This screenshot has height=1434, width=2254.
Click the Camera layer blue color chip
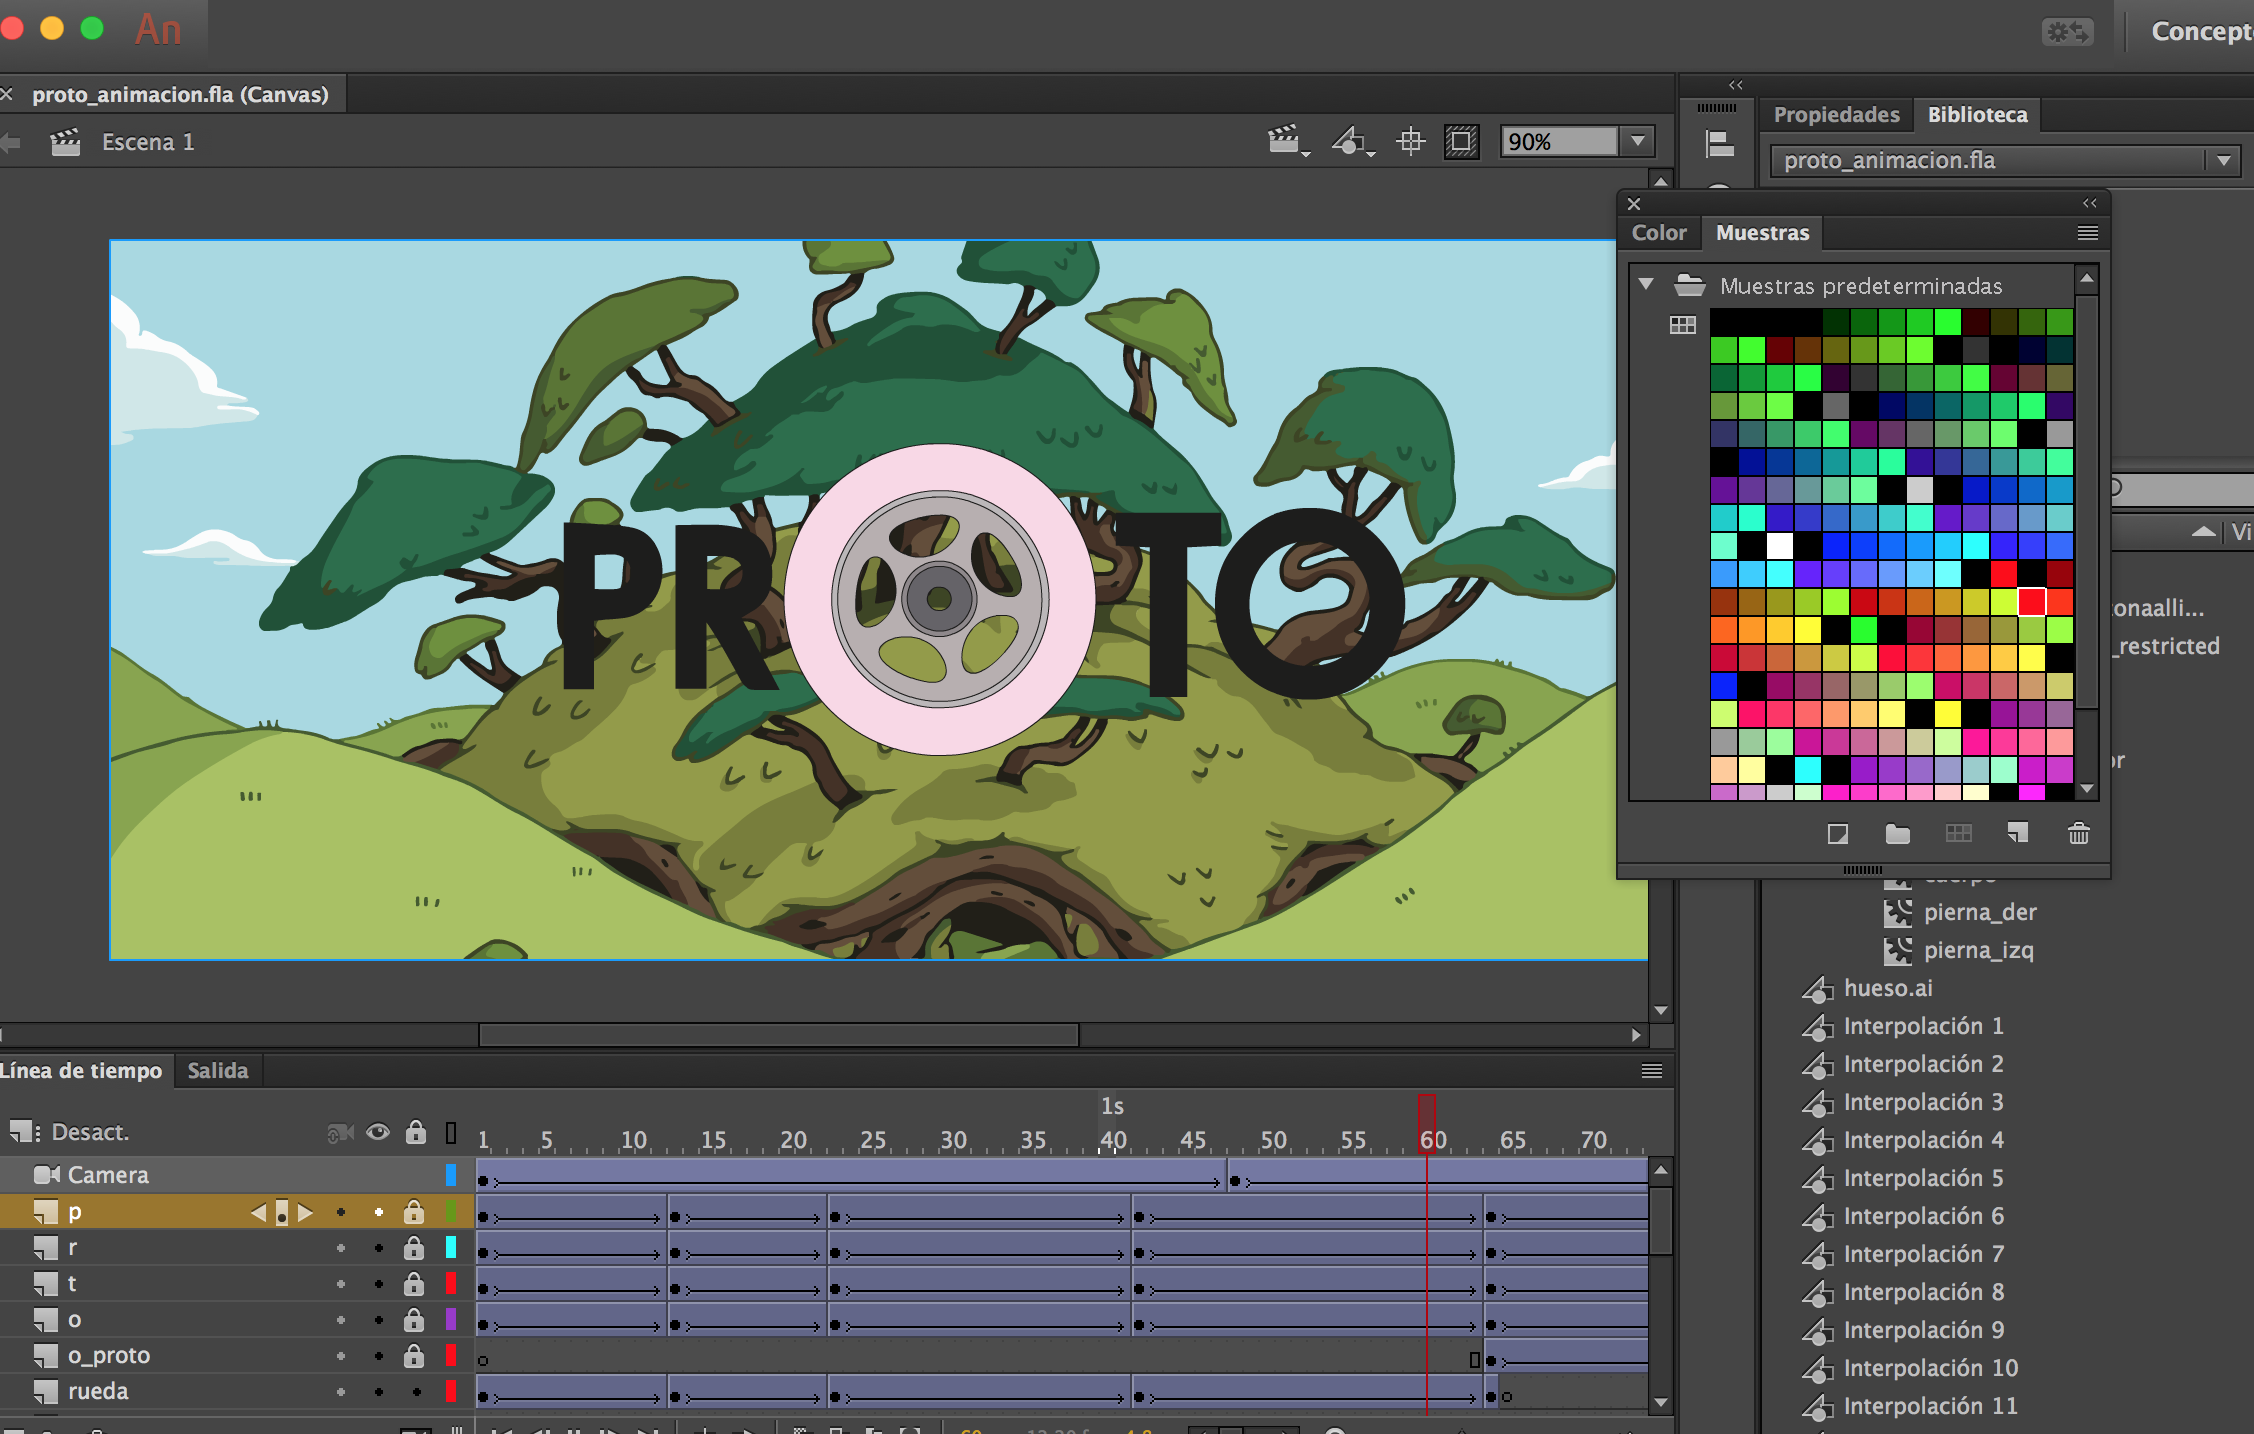click(x=451, y=1175)
